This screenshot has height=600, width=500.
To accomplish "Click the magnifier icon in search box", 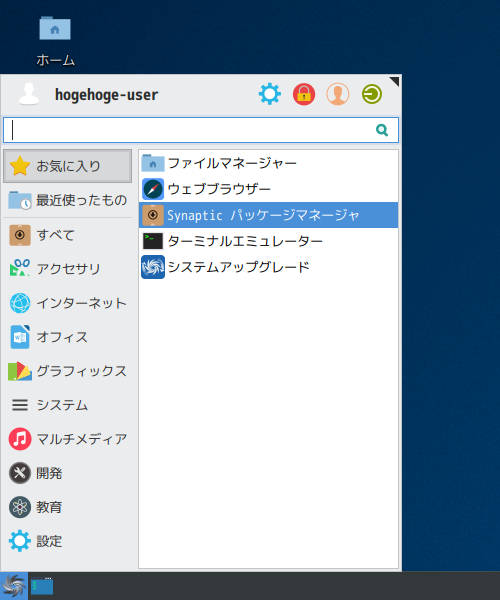I will 382,130.
